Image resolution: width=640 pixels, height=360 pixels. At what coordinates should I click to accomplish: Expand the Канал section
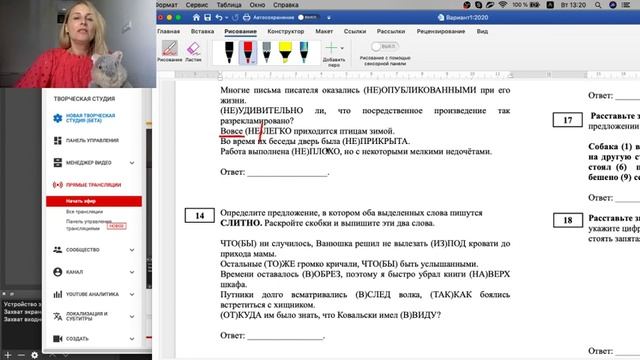(132, 272)
